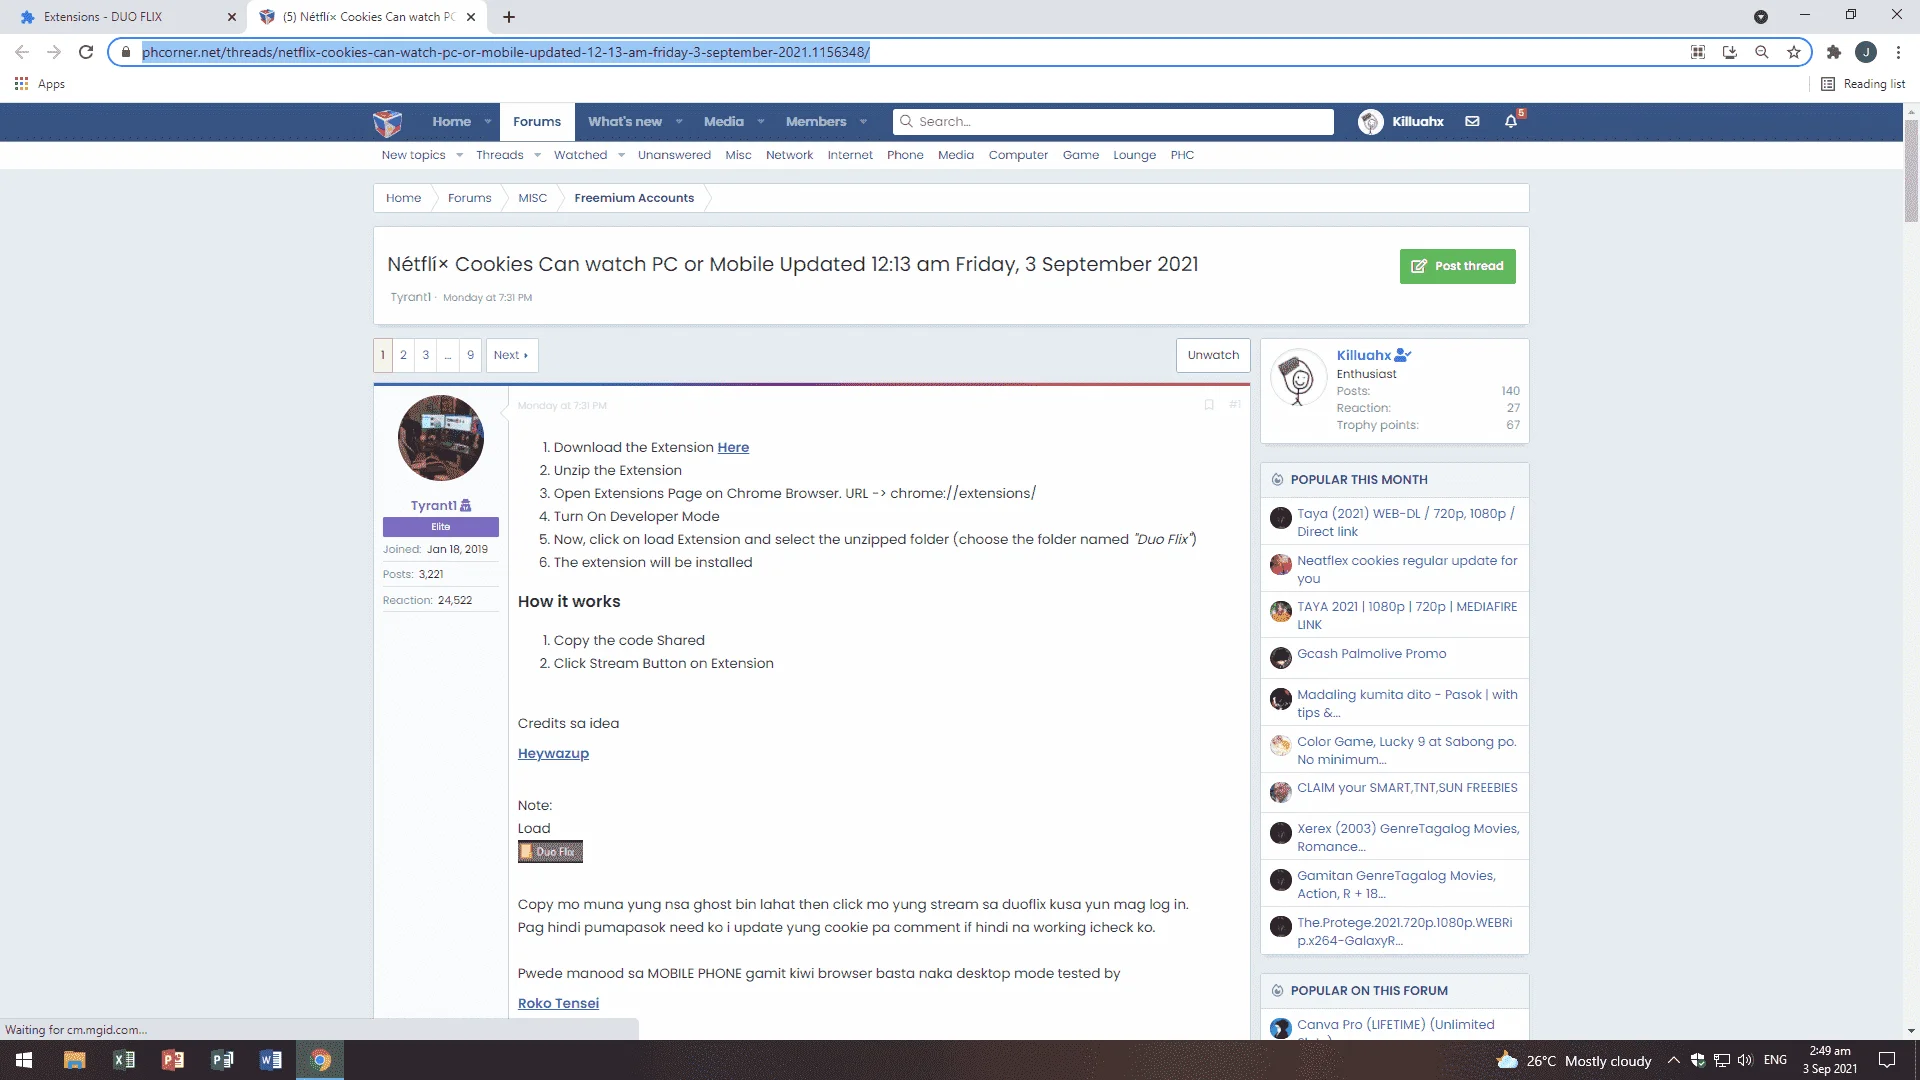Image resolution: width=1920 pixels, height=1080 pixels.
Task: Open new browser tab
Action: click(509, 17)
